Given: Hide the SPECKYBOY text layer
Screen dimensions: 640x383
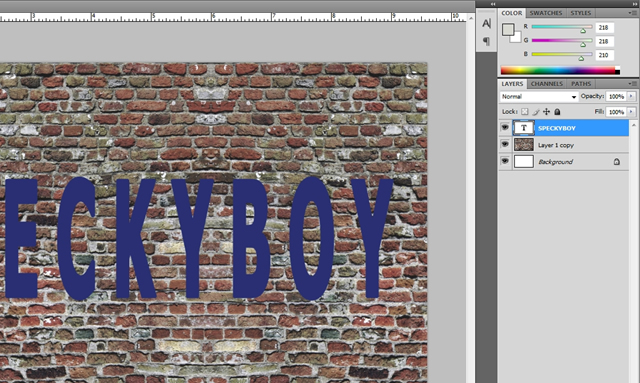Looking at the screenshot, I should click(x=505, y=128).
